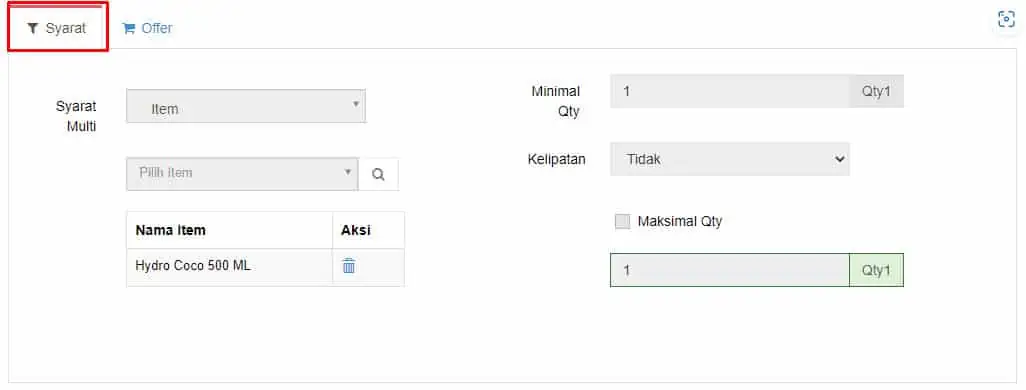Enable the Maksimal Qty checkbox
Screen dimensions: 1026x390
622,221
